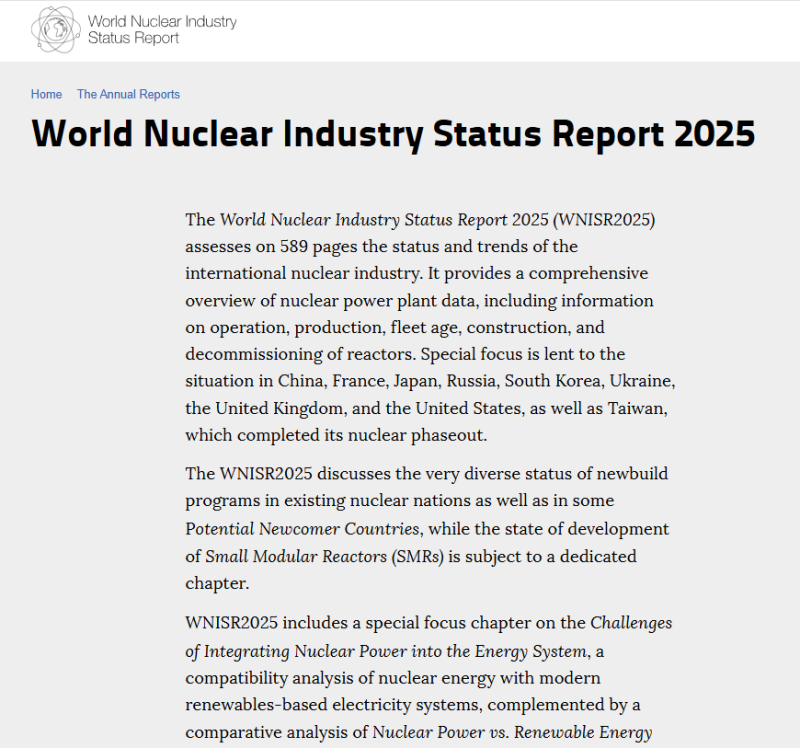Go to the Home breadcrumb link
Screen dimensions: 800x748
pyautogui.click(x=46, y=94)
